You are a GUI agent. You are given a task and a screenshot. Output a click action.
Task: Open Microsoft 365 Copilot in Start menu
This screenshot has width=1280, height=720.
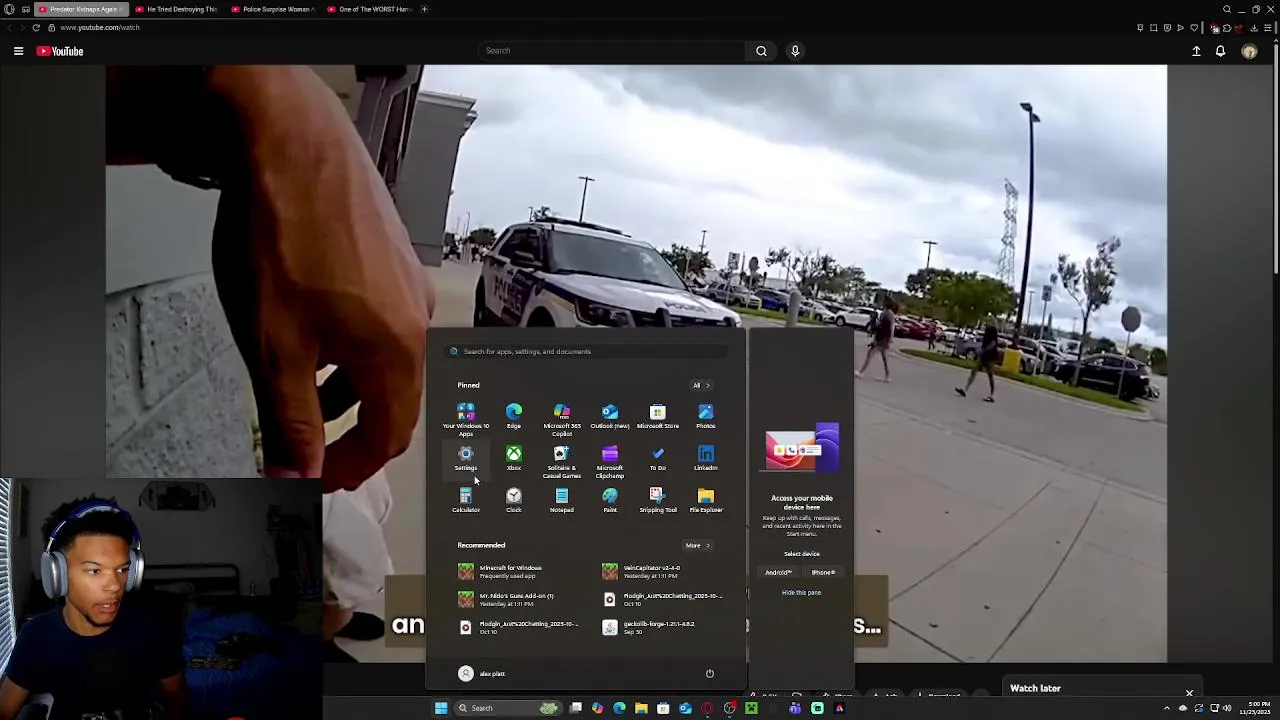(x=562, y=419)
